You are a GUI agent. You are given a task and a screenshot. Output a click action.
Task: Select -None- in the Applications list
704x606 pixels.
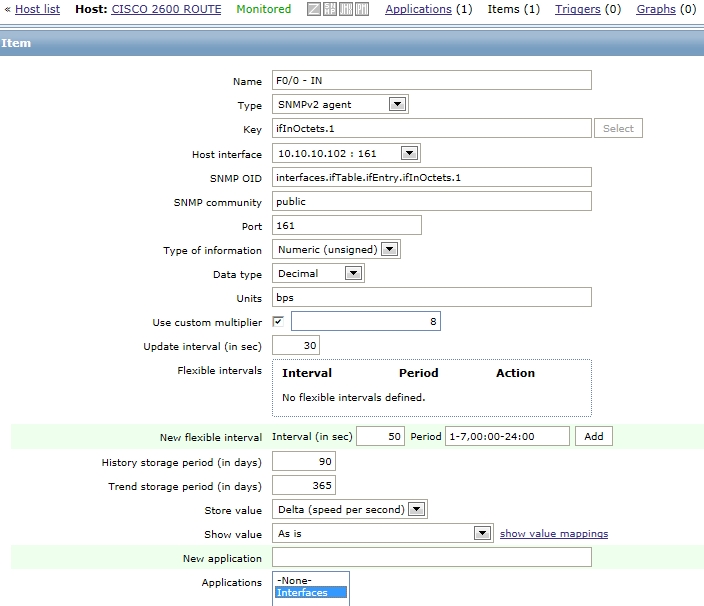pyautogui.click(x=311, y=580)
